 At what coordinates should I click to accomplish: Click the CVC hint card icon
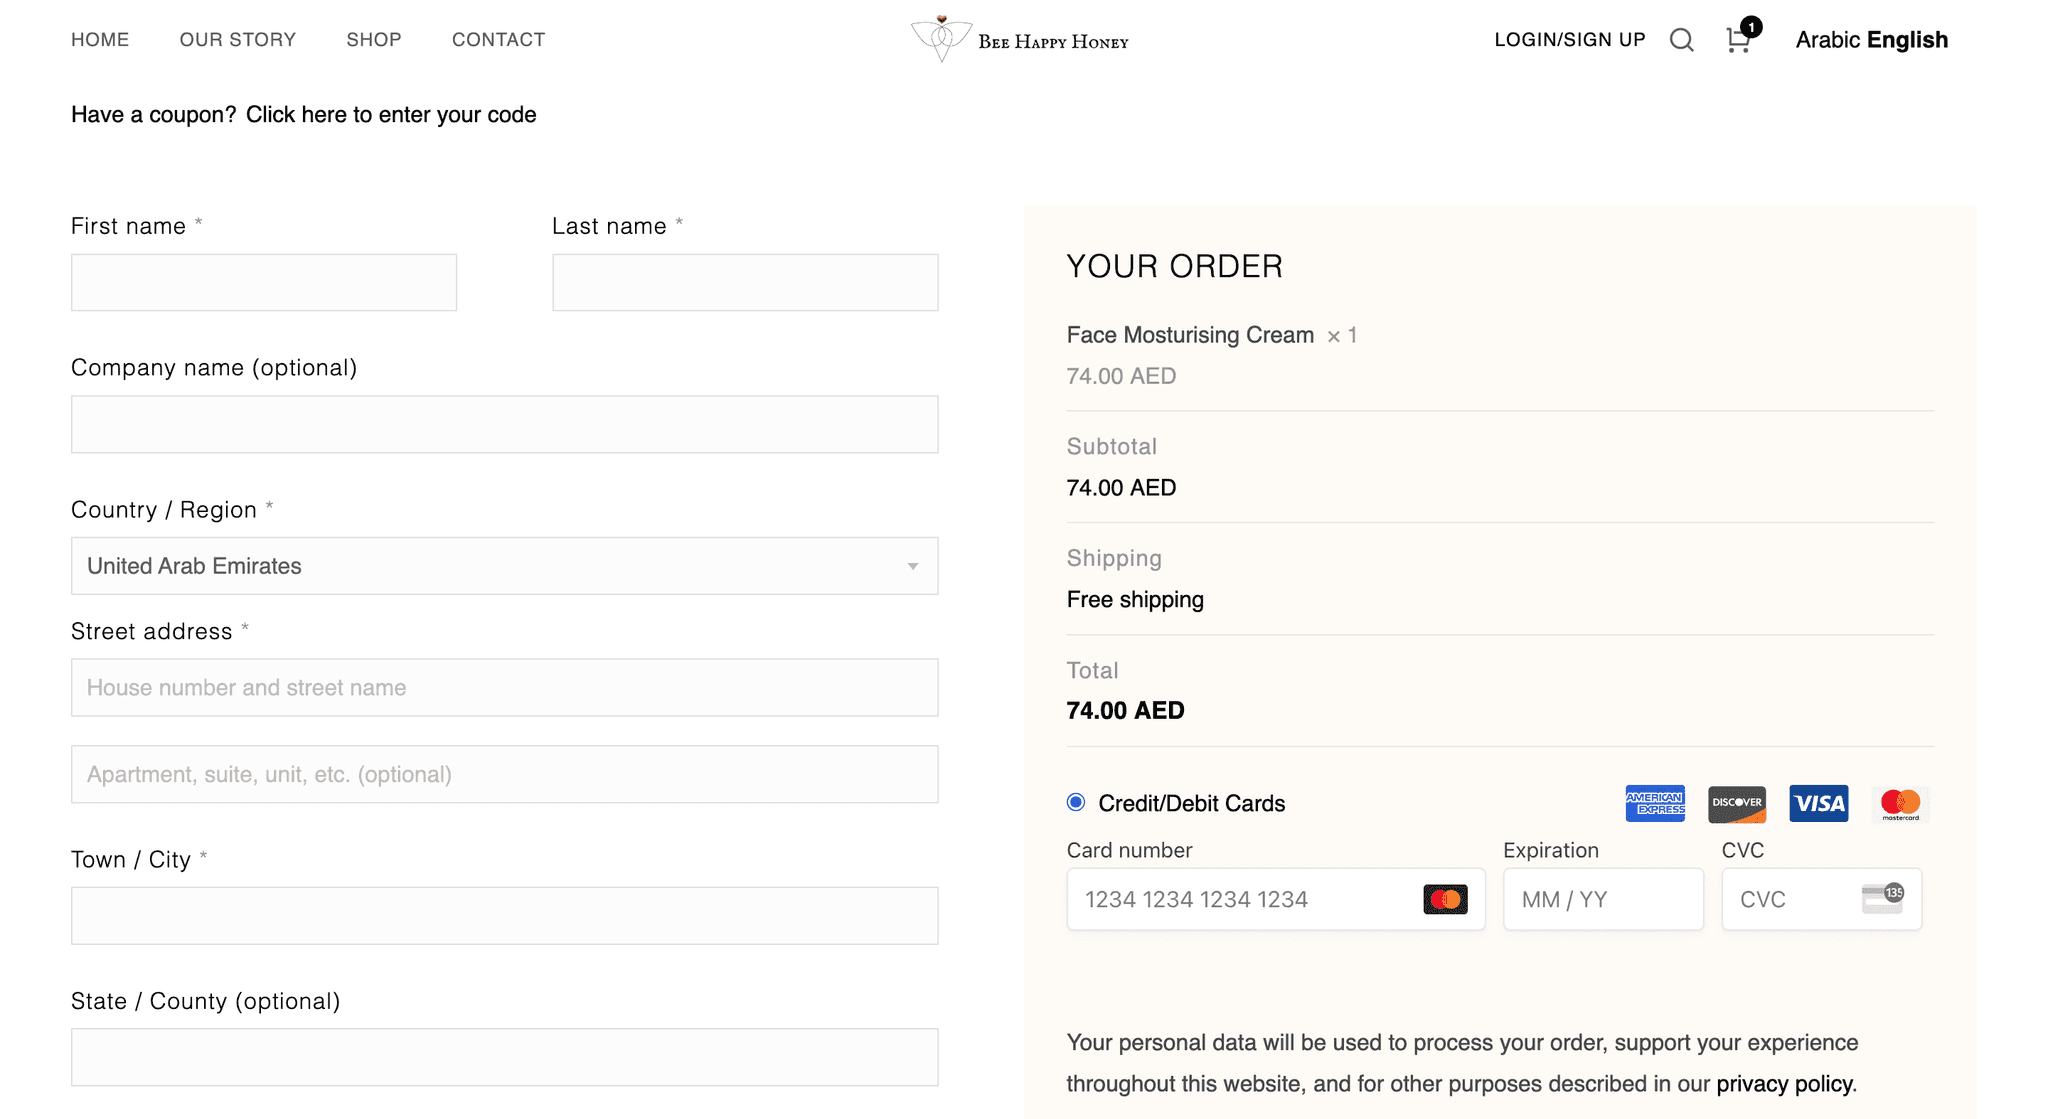coord(1882,898)
